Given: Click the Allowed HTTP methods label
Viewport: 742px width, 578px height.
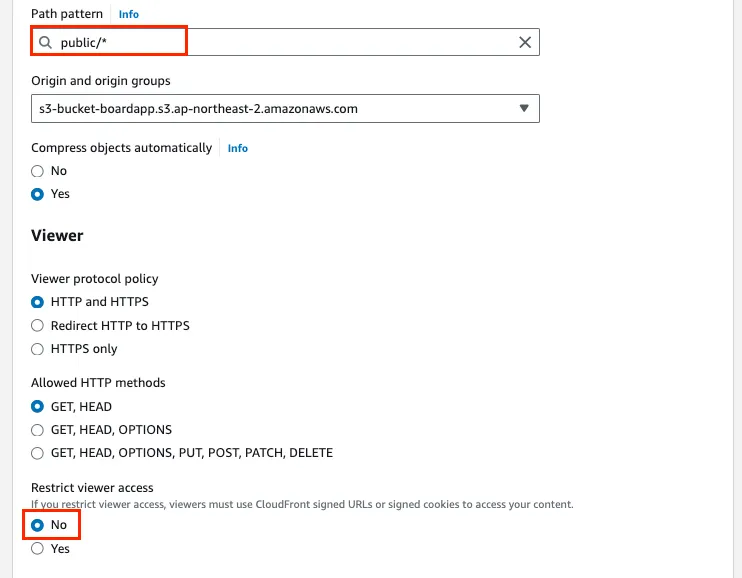Looking at the screenshot, I should (98, 383).
